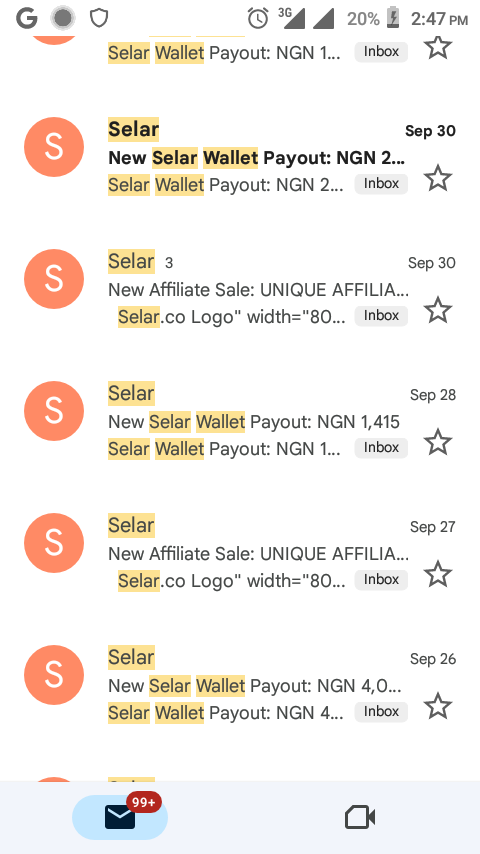Viewport: 480px width, 854px height.
Task: Open the Mail tab with 99+ badge
Action: tap(120, 817)
